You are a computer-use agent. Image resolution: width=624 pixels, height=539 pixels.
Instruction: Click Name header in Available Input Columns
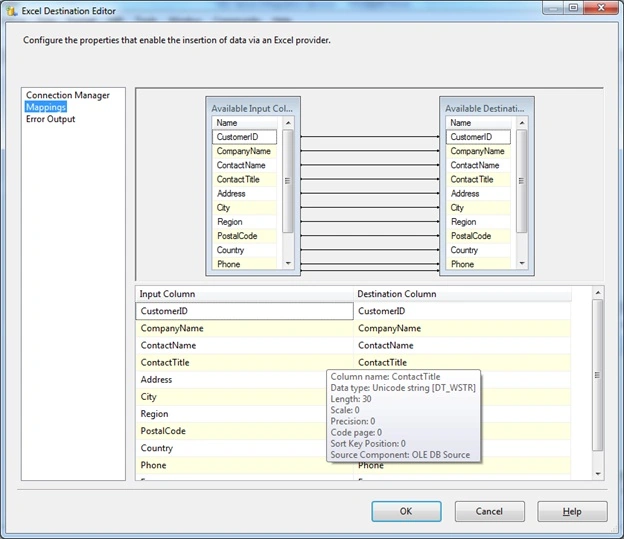click(x=244, y=123)
